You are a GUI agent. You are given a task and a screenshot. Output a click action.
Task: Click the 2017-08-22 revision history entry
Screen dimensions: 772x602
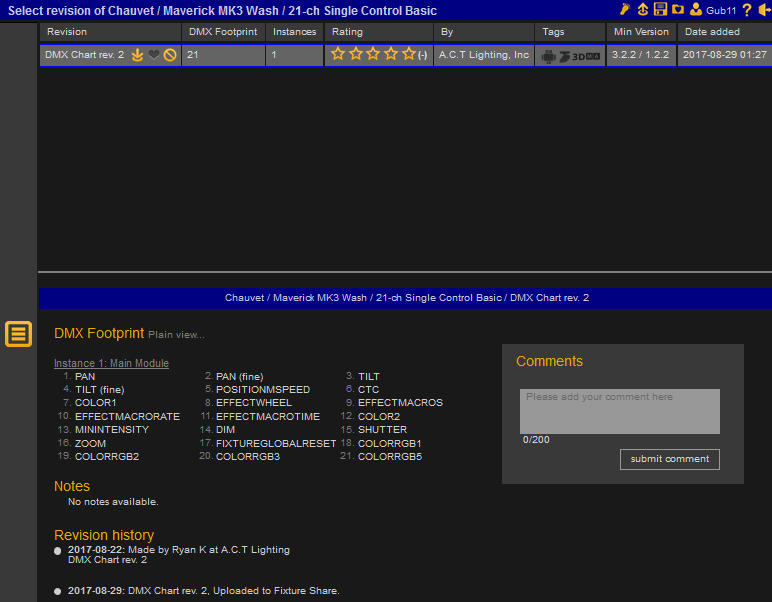[x=179, y=555]
